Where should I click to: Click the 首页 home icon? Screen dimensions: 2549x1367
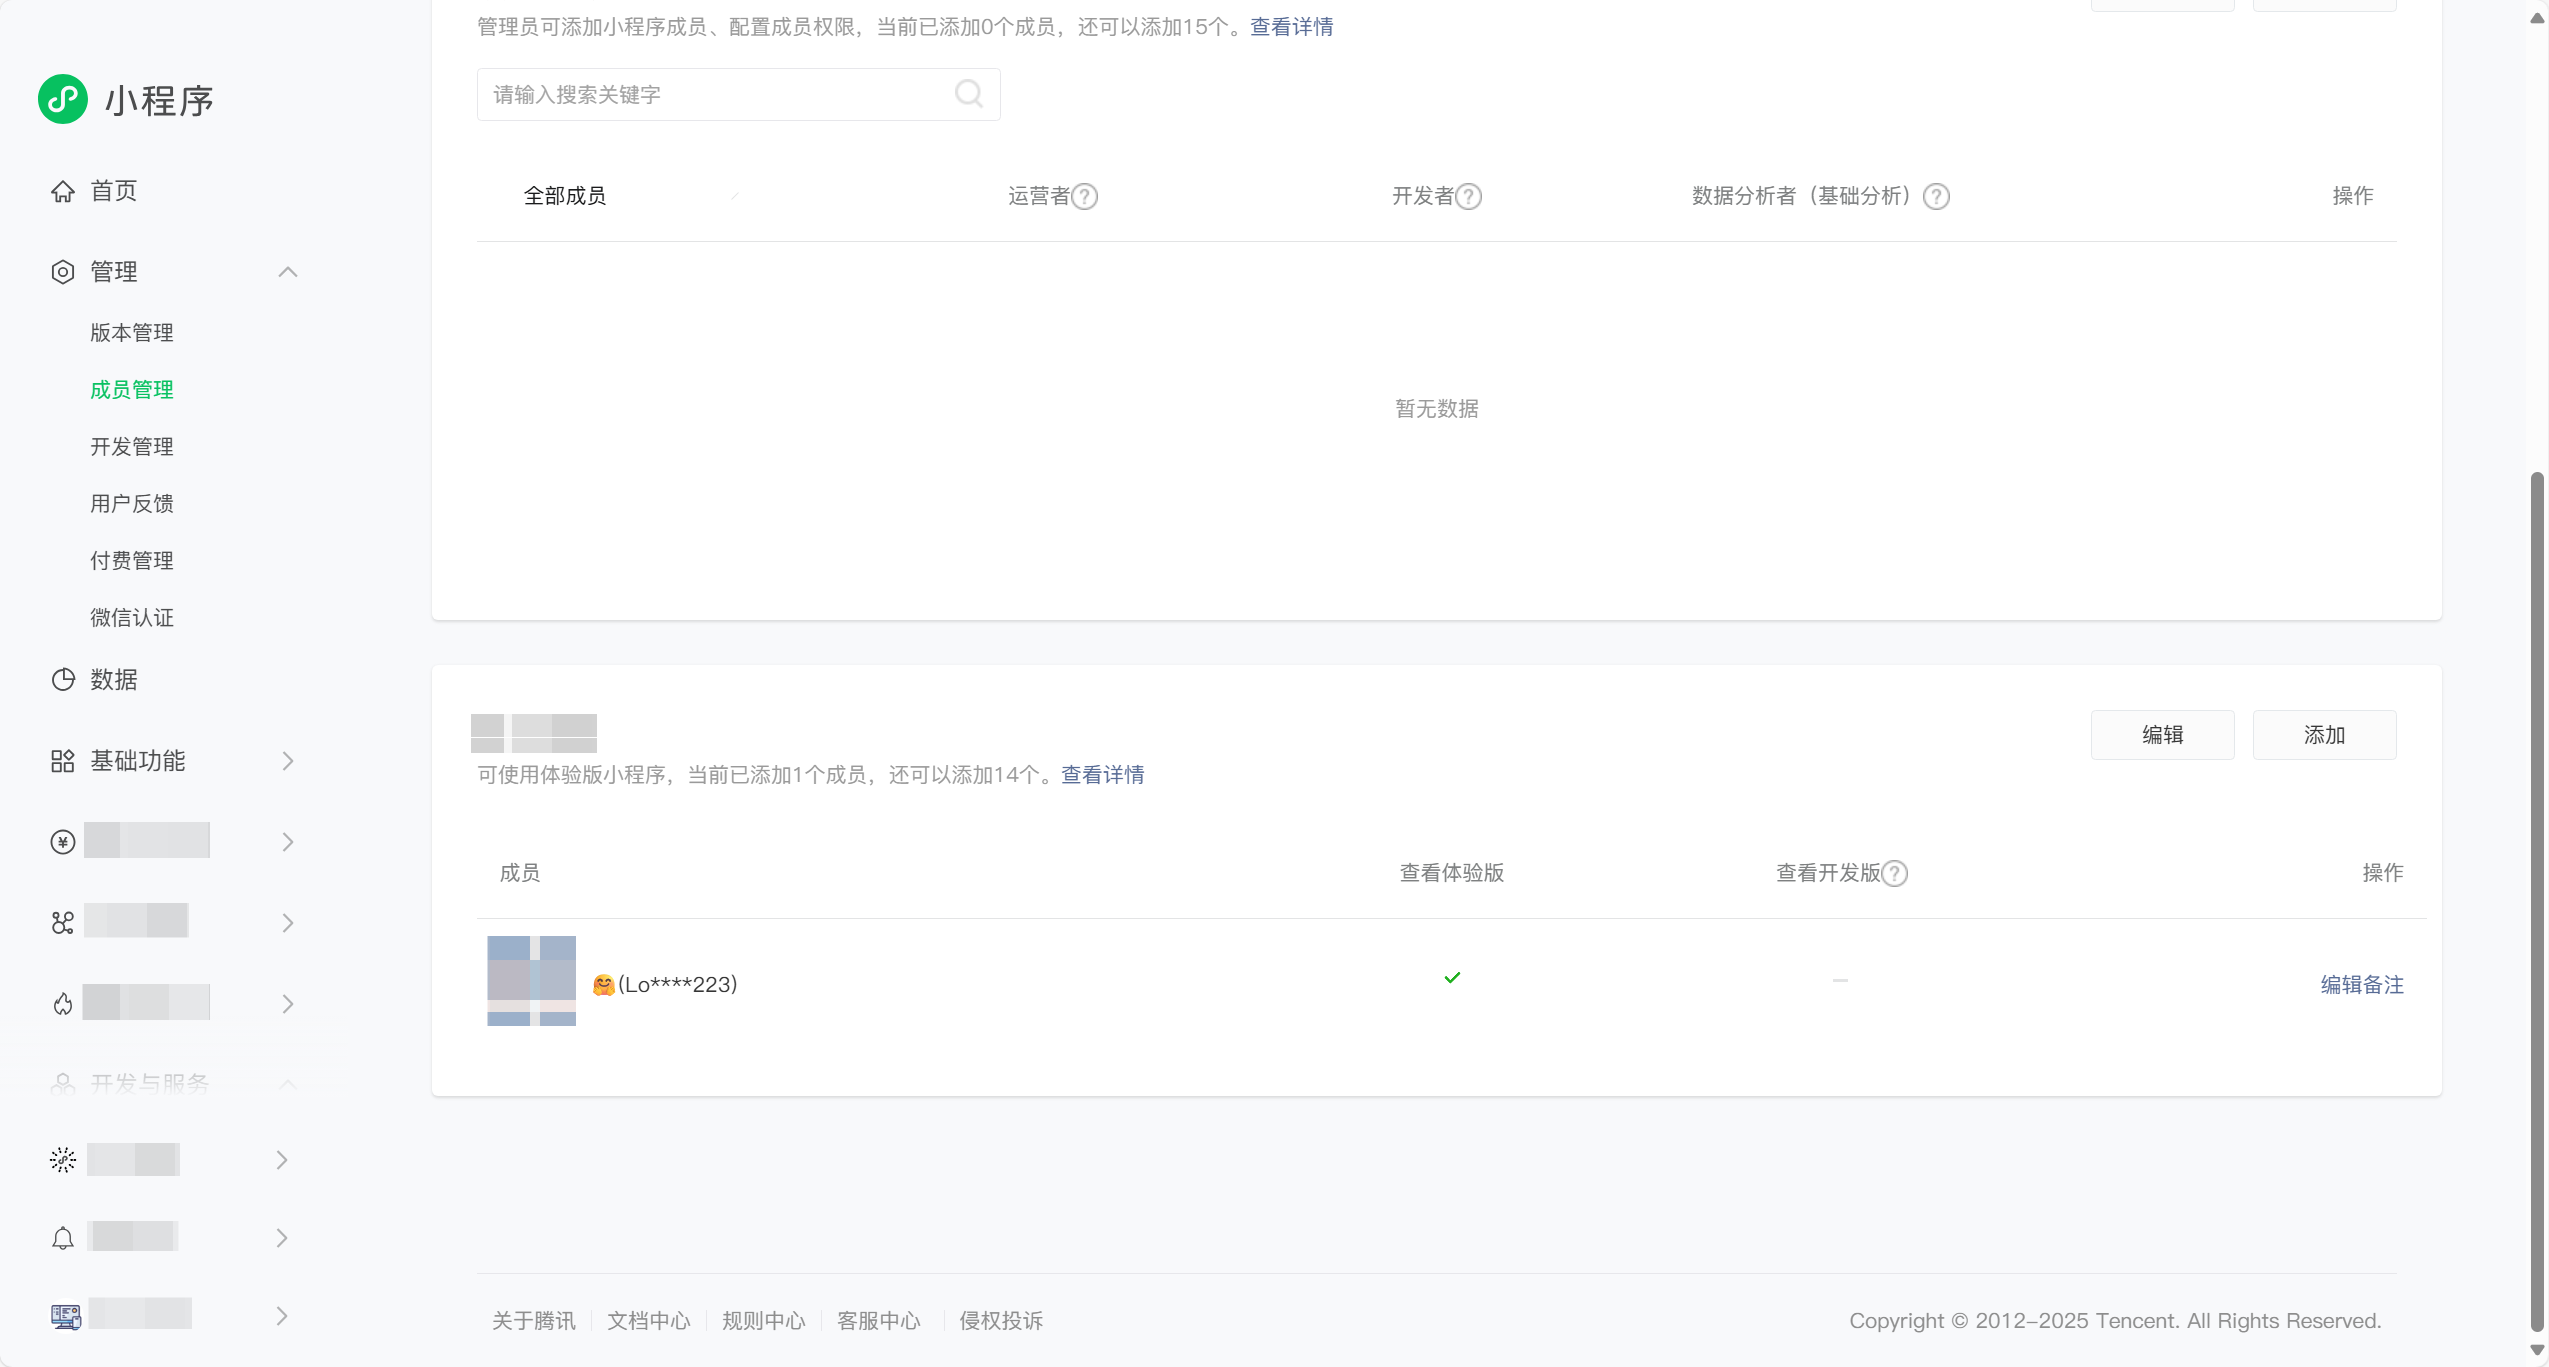tap(63, 191)
